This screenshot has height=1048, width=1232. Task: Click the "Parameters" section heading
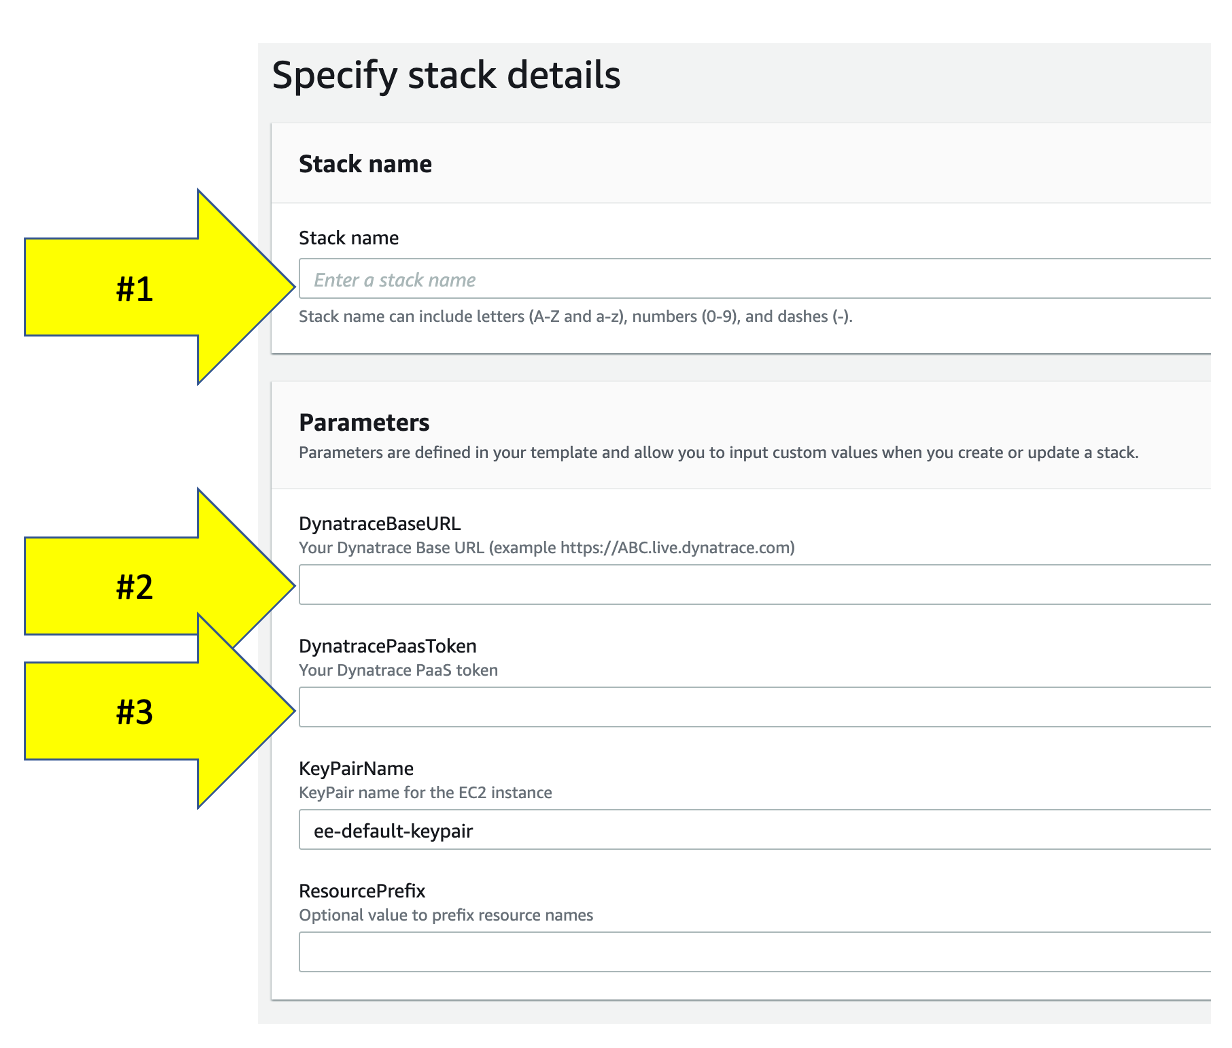tap(364, 422)
